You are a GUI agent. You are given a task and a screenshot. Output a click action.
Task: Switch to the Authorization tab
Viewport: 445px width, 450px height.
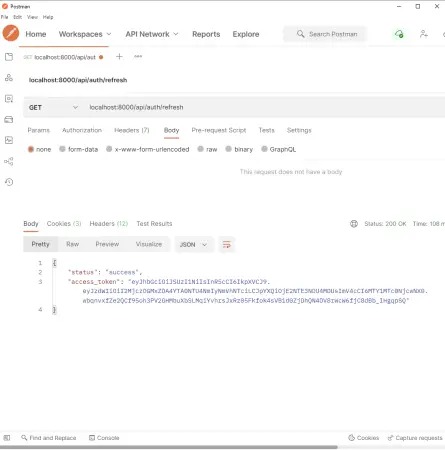click(82, 130)
